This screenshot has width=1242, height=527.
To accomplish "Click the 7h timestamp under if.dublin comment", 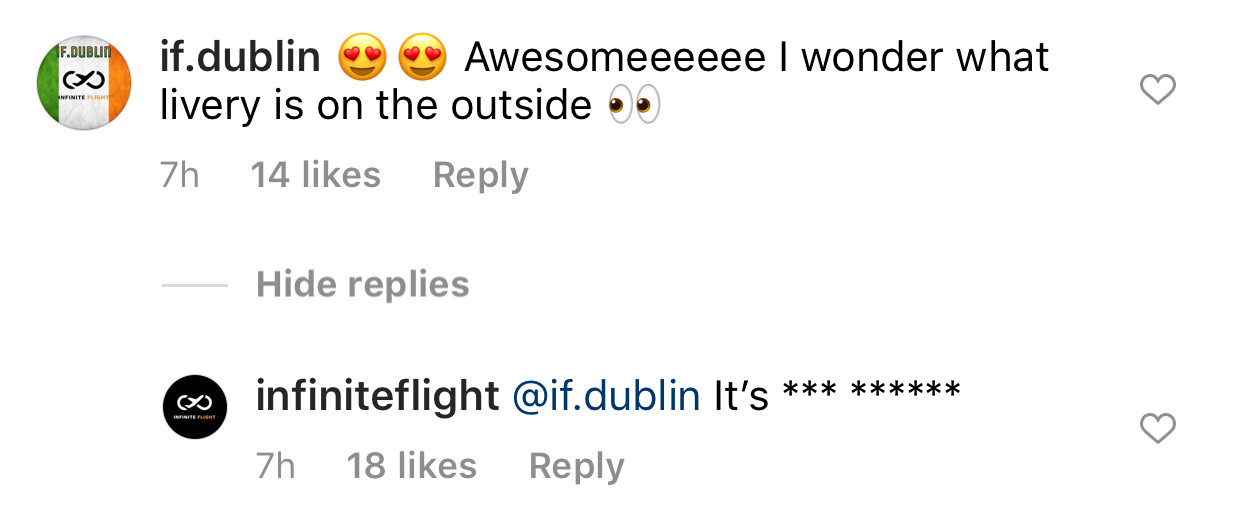I will tap(180, 176).
